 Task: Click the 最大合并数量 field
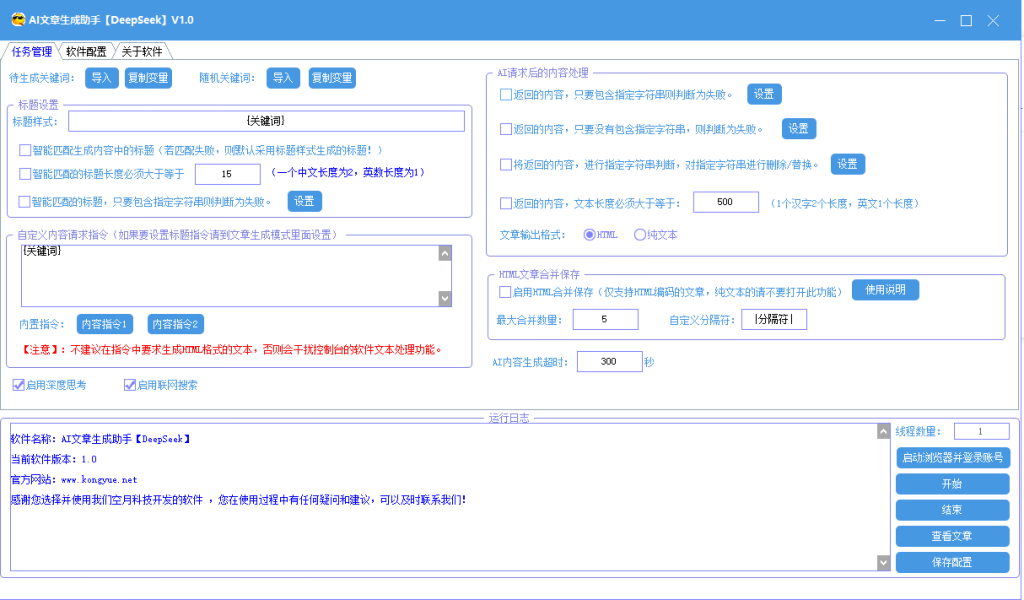tap(605, 319)
